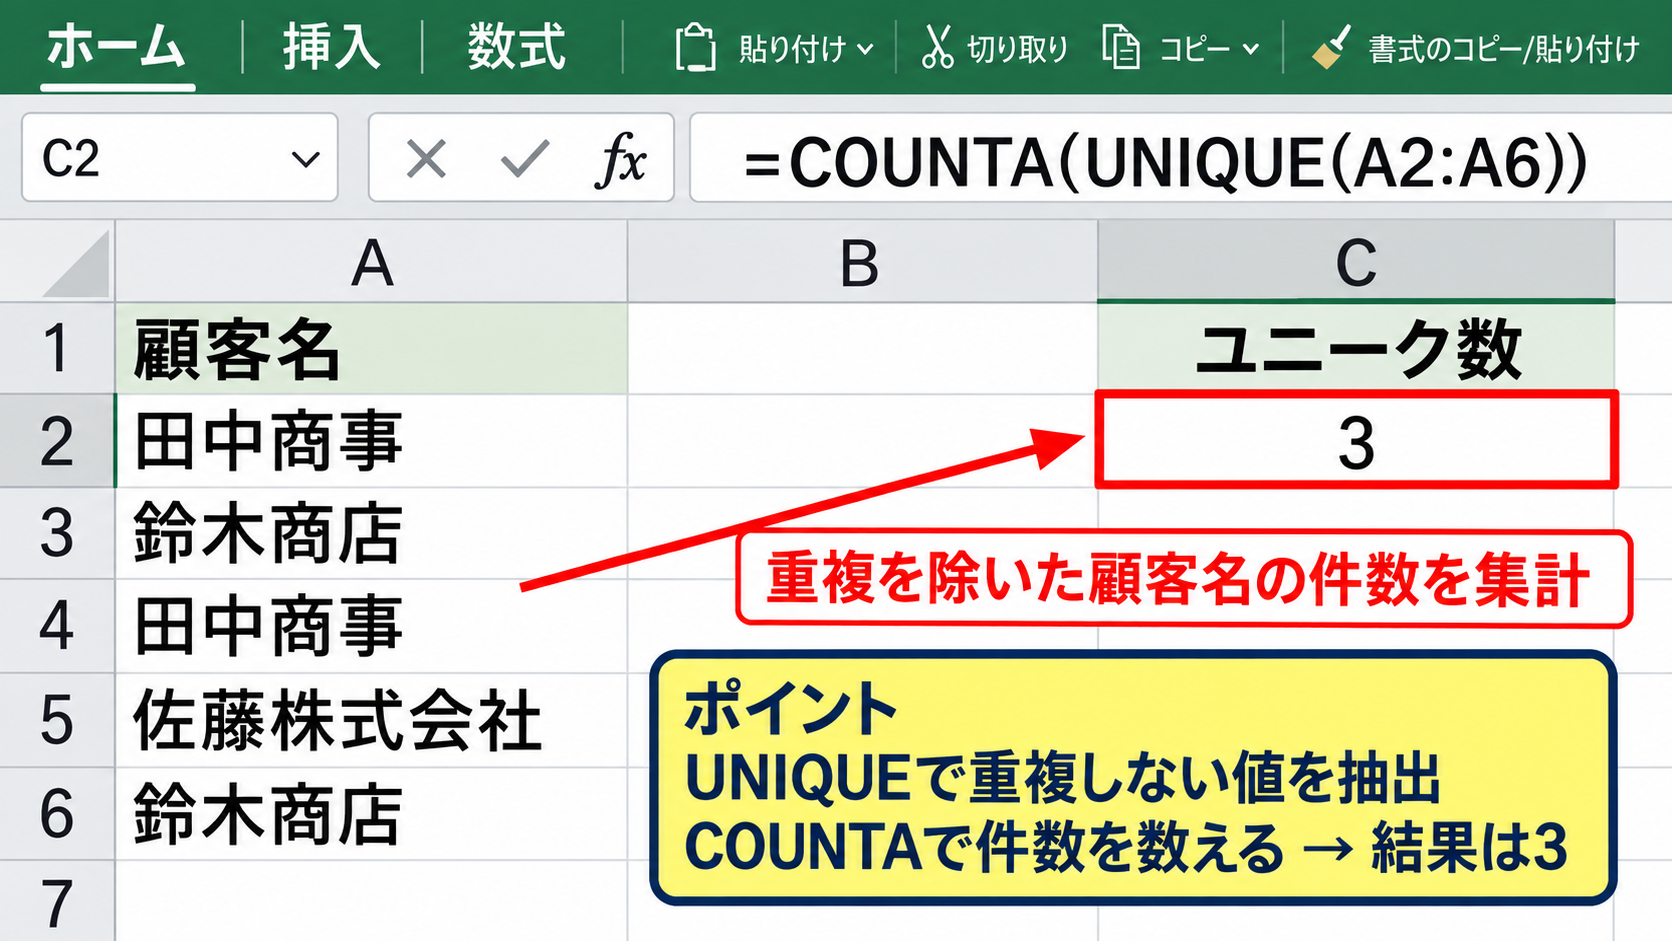Expand the 貼り付け dropdown arrow
Image resolution: width=1672 pixels, height=941 pixels.
(x=866, y=49)
